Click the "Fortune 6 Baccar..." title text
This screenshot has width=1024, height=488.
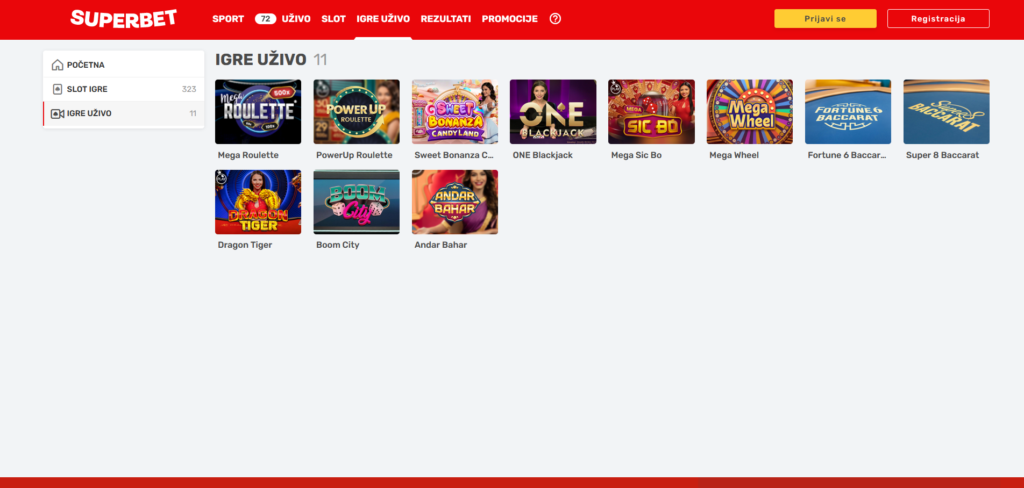847,155
